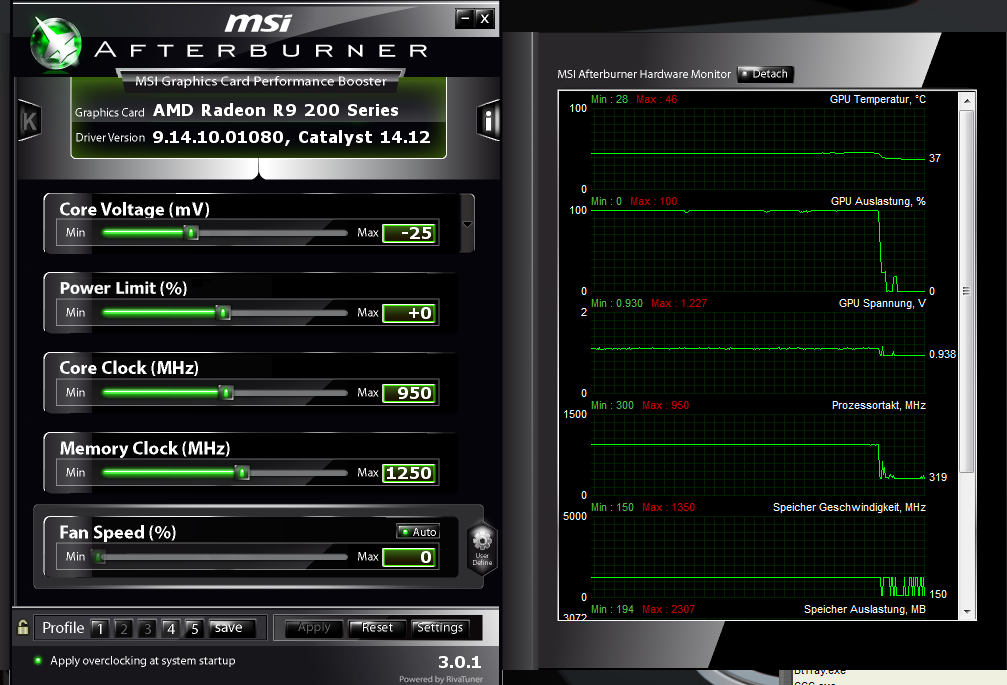Click the Apply button
This screenshot has width=1007, height=685.
[x=313, y=628]
